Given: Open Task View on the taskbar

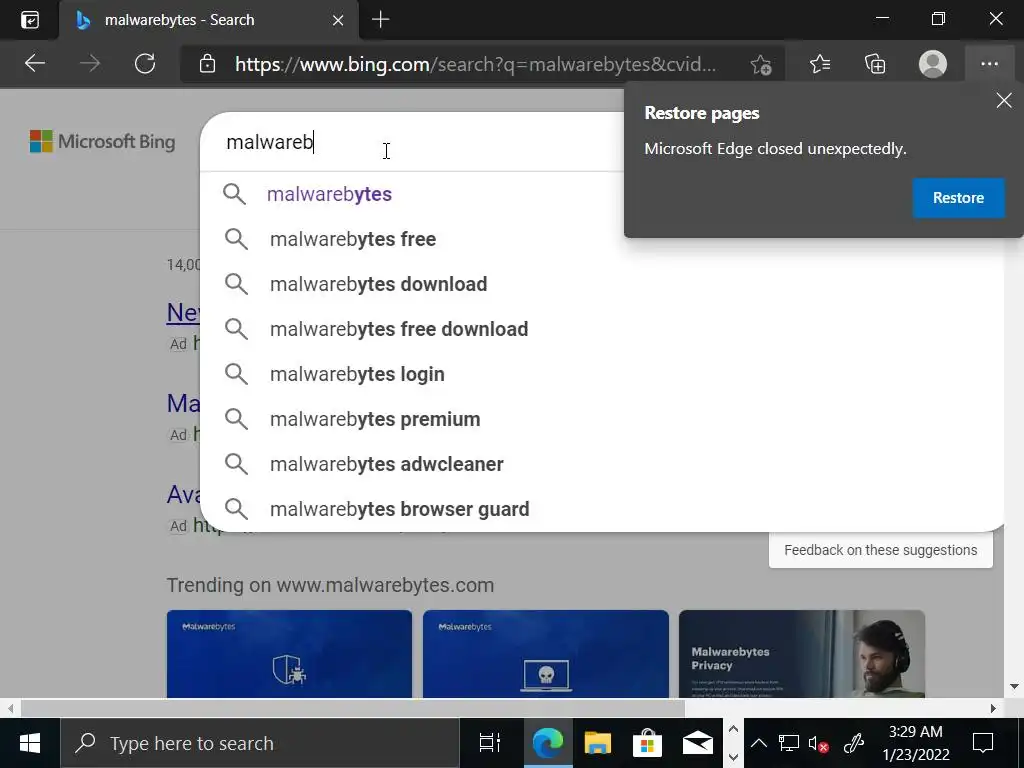Looking at the screenshot, I should (x=490, y=743).
